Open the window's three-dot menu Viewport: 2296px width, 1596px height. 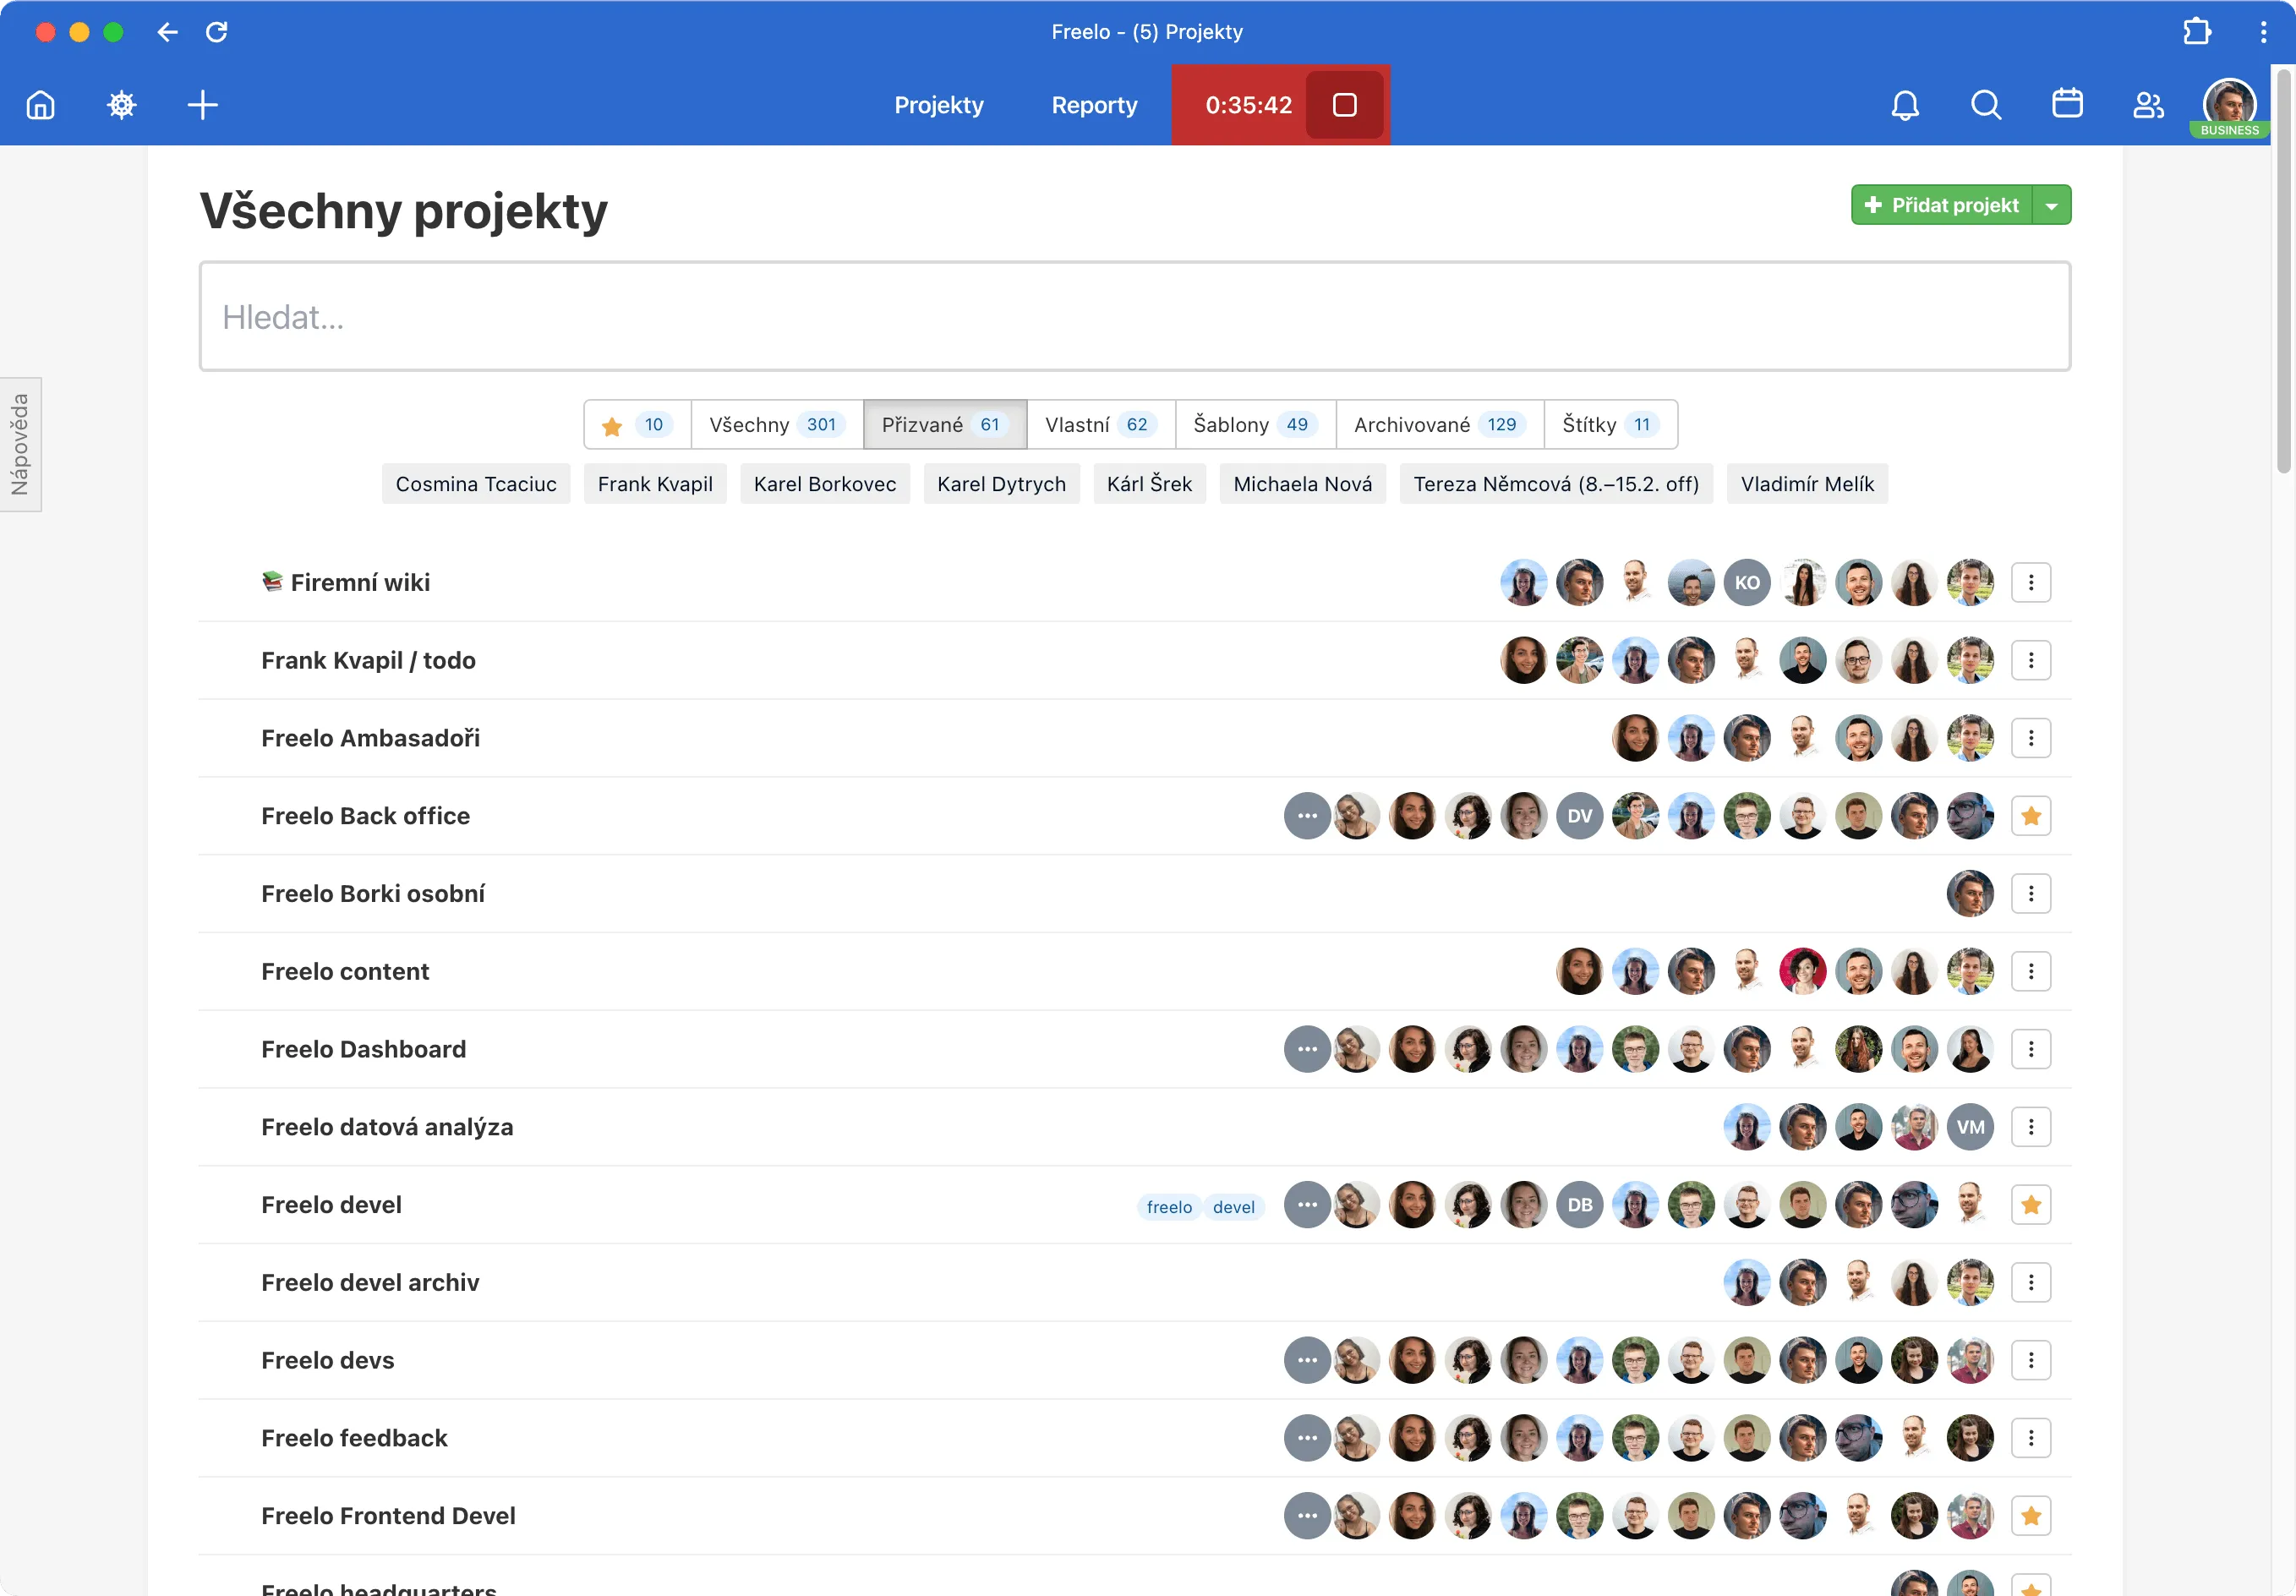[x=2263, y=32]
